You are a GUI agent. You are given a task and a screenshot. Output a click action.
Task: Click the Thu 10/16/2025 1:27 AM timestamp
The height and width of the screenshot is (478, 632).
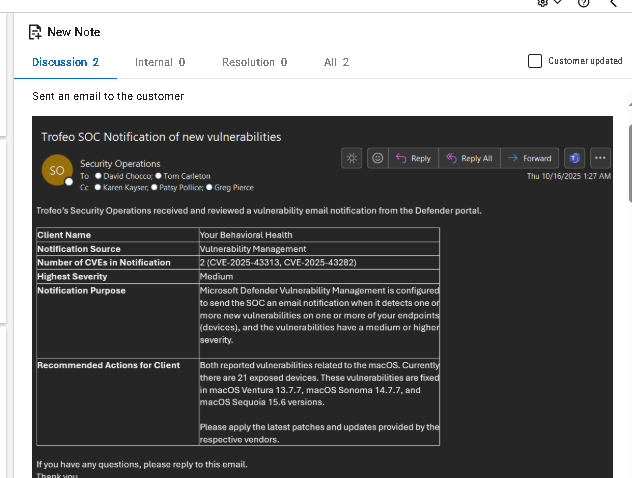pyautogui.click(x=569, y=176)
